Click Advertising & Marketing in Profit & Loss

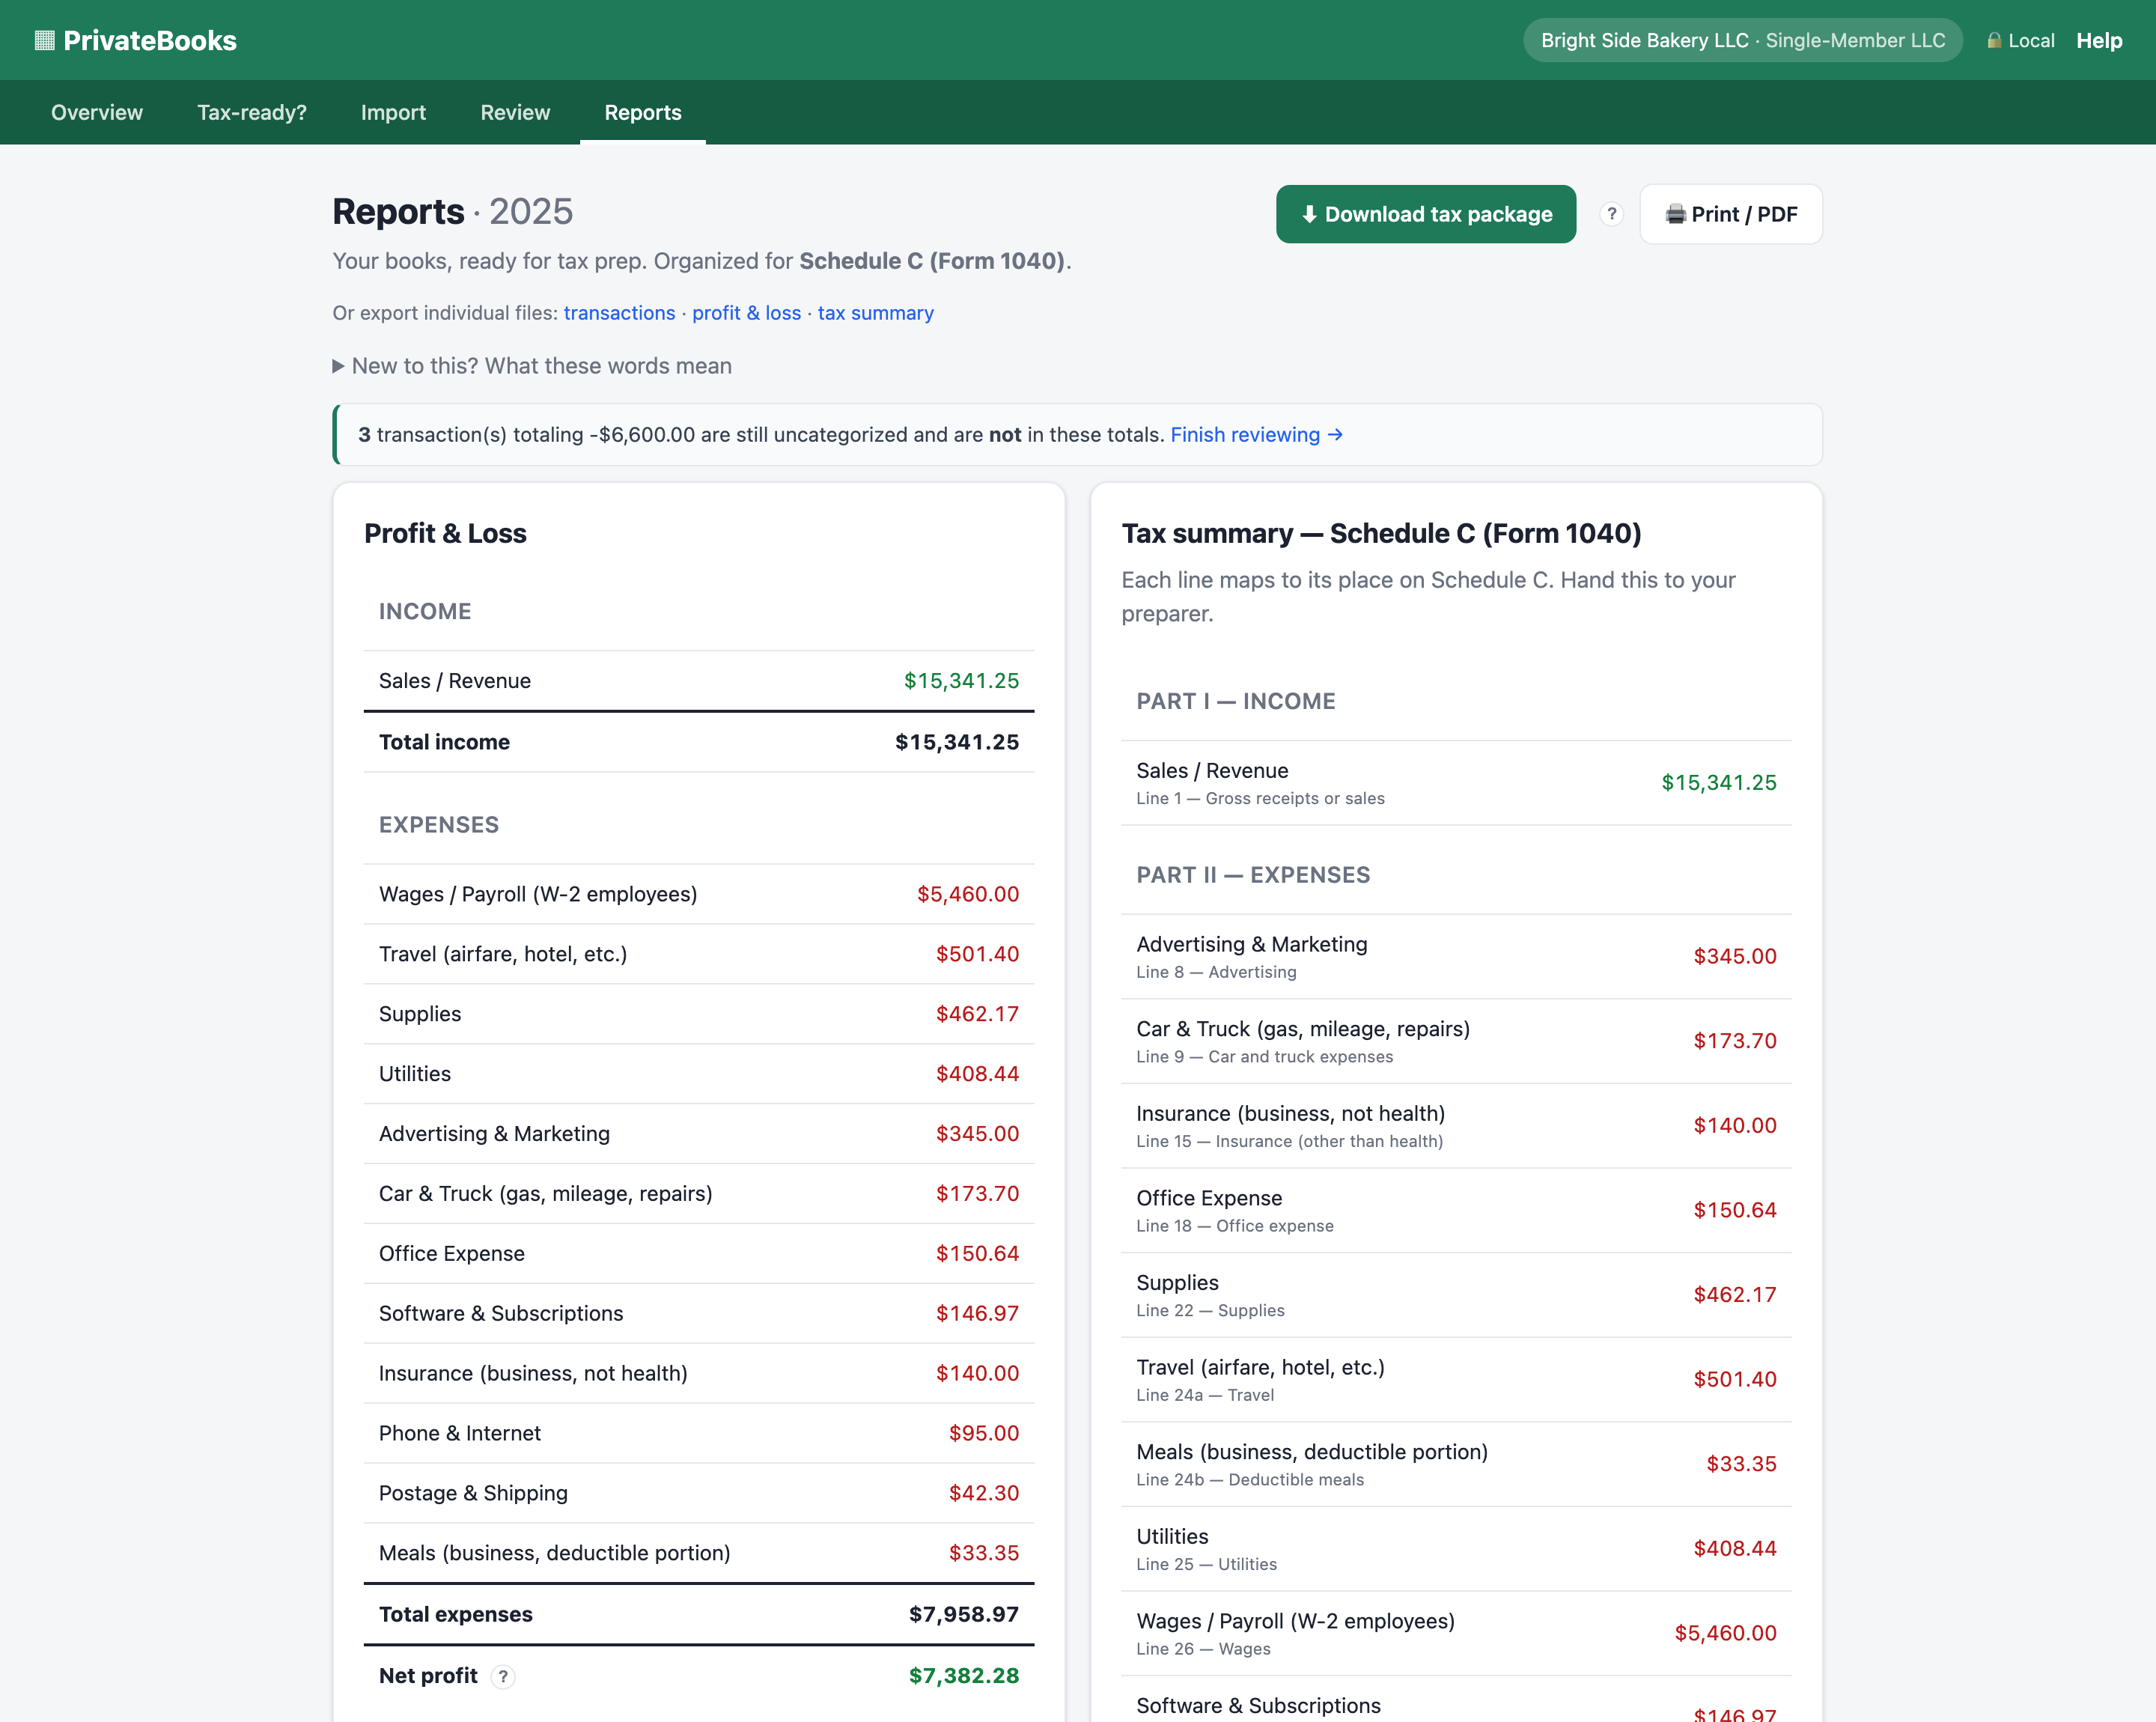pyautogui.click(x=699, y=1134)
